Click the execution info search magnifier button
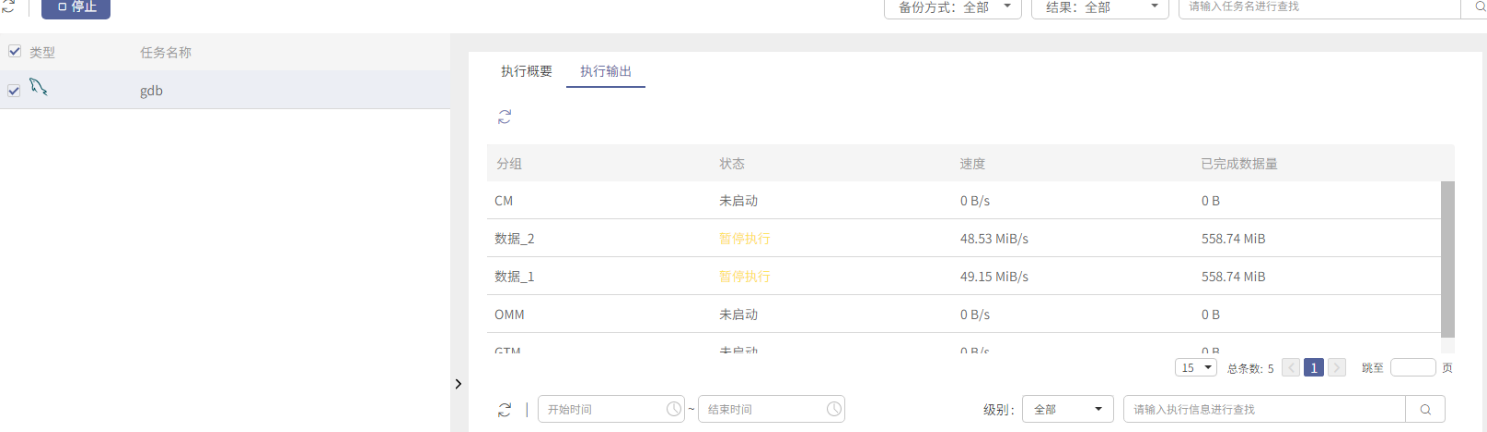This screenshot has height=432, width=1487. click(x=1425, y=409)
